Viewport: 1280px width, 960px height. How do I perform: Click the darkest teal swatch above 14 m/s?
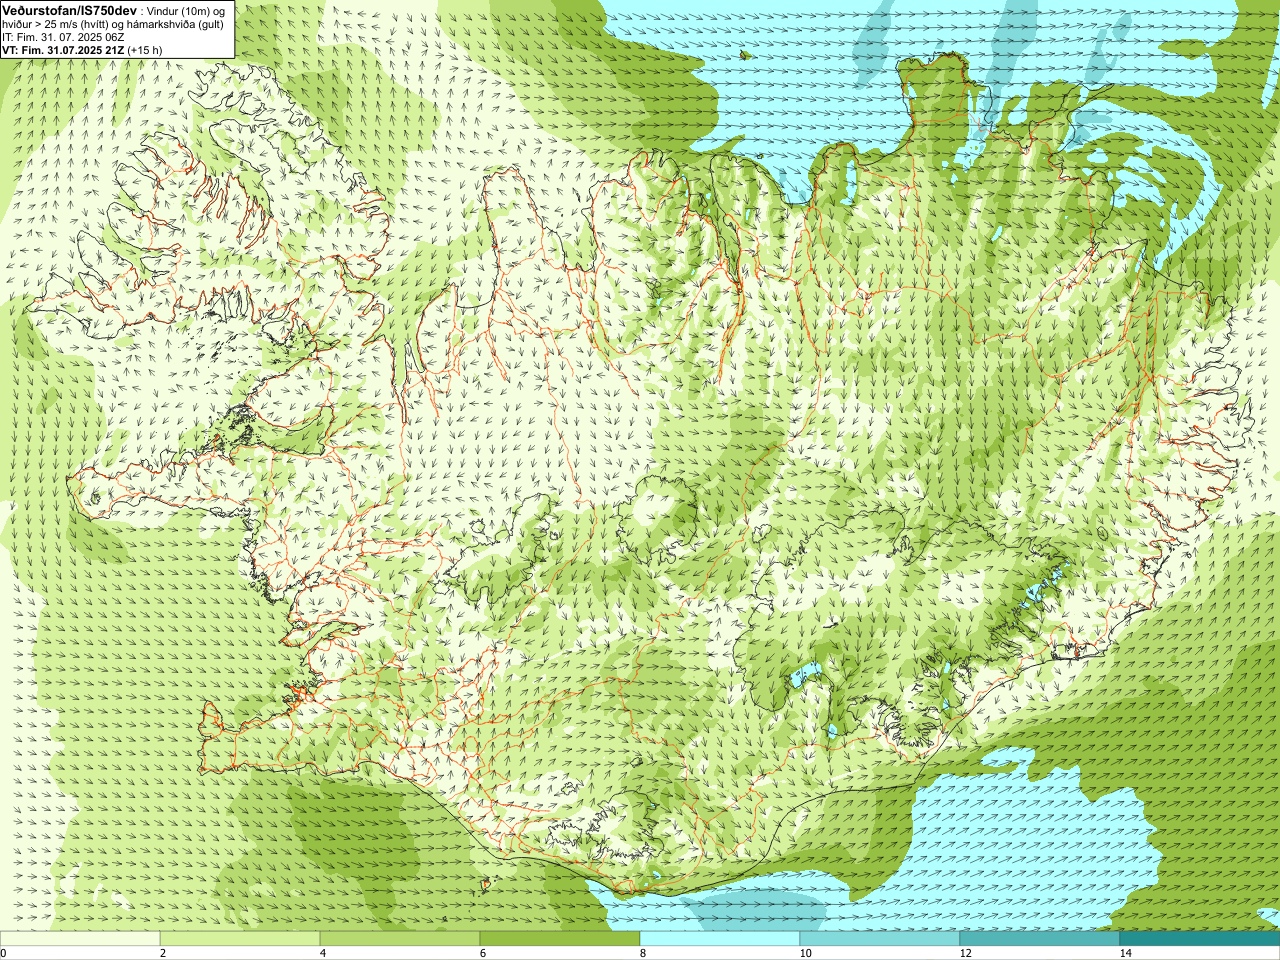[x=1200, y=939]
